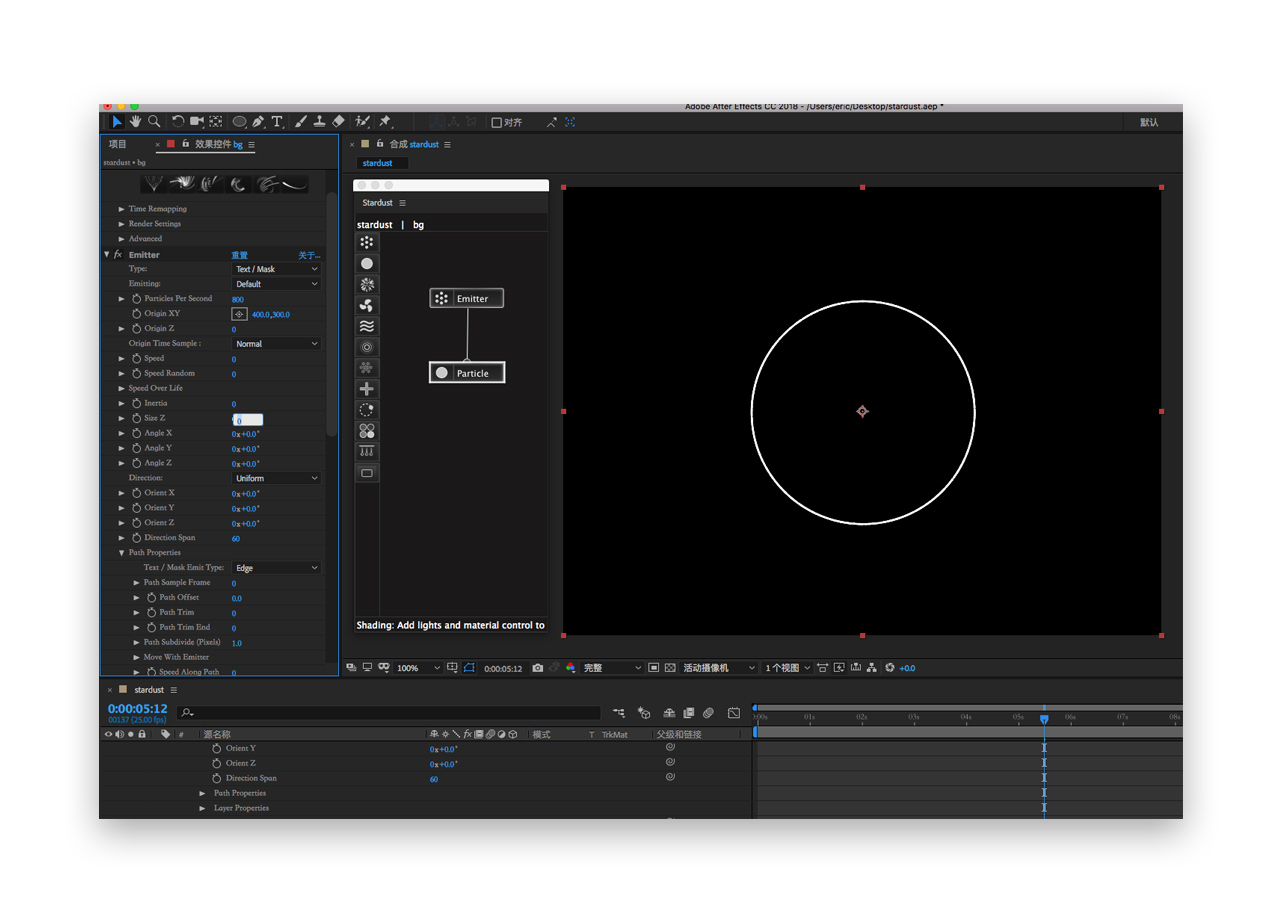
Task: Toggle stopwatch for Direction Span in effects panel
Action: point(136,538)
